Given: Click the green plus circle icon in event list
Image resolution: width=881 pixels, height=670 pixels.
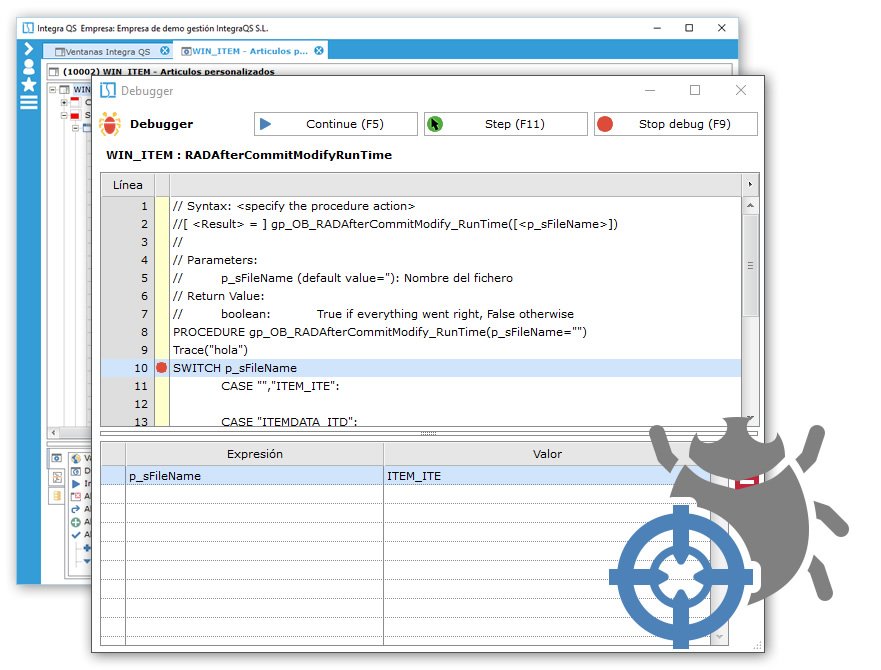Looking at the screenshot, I should [76, 522].
